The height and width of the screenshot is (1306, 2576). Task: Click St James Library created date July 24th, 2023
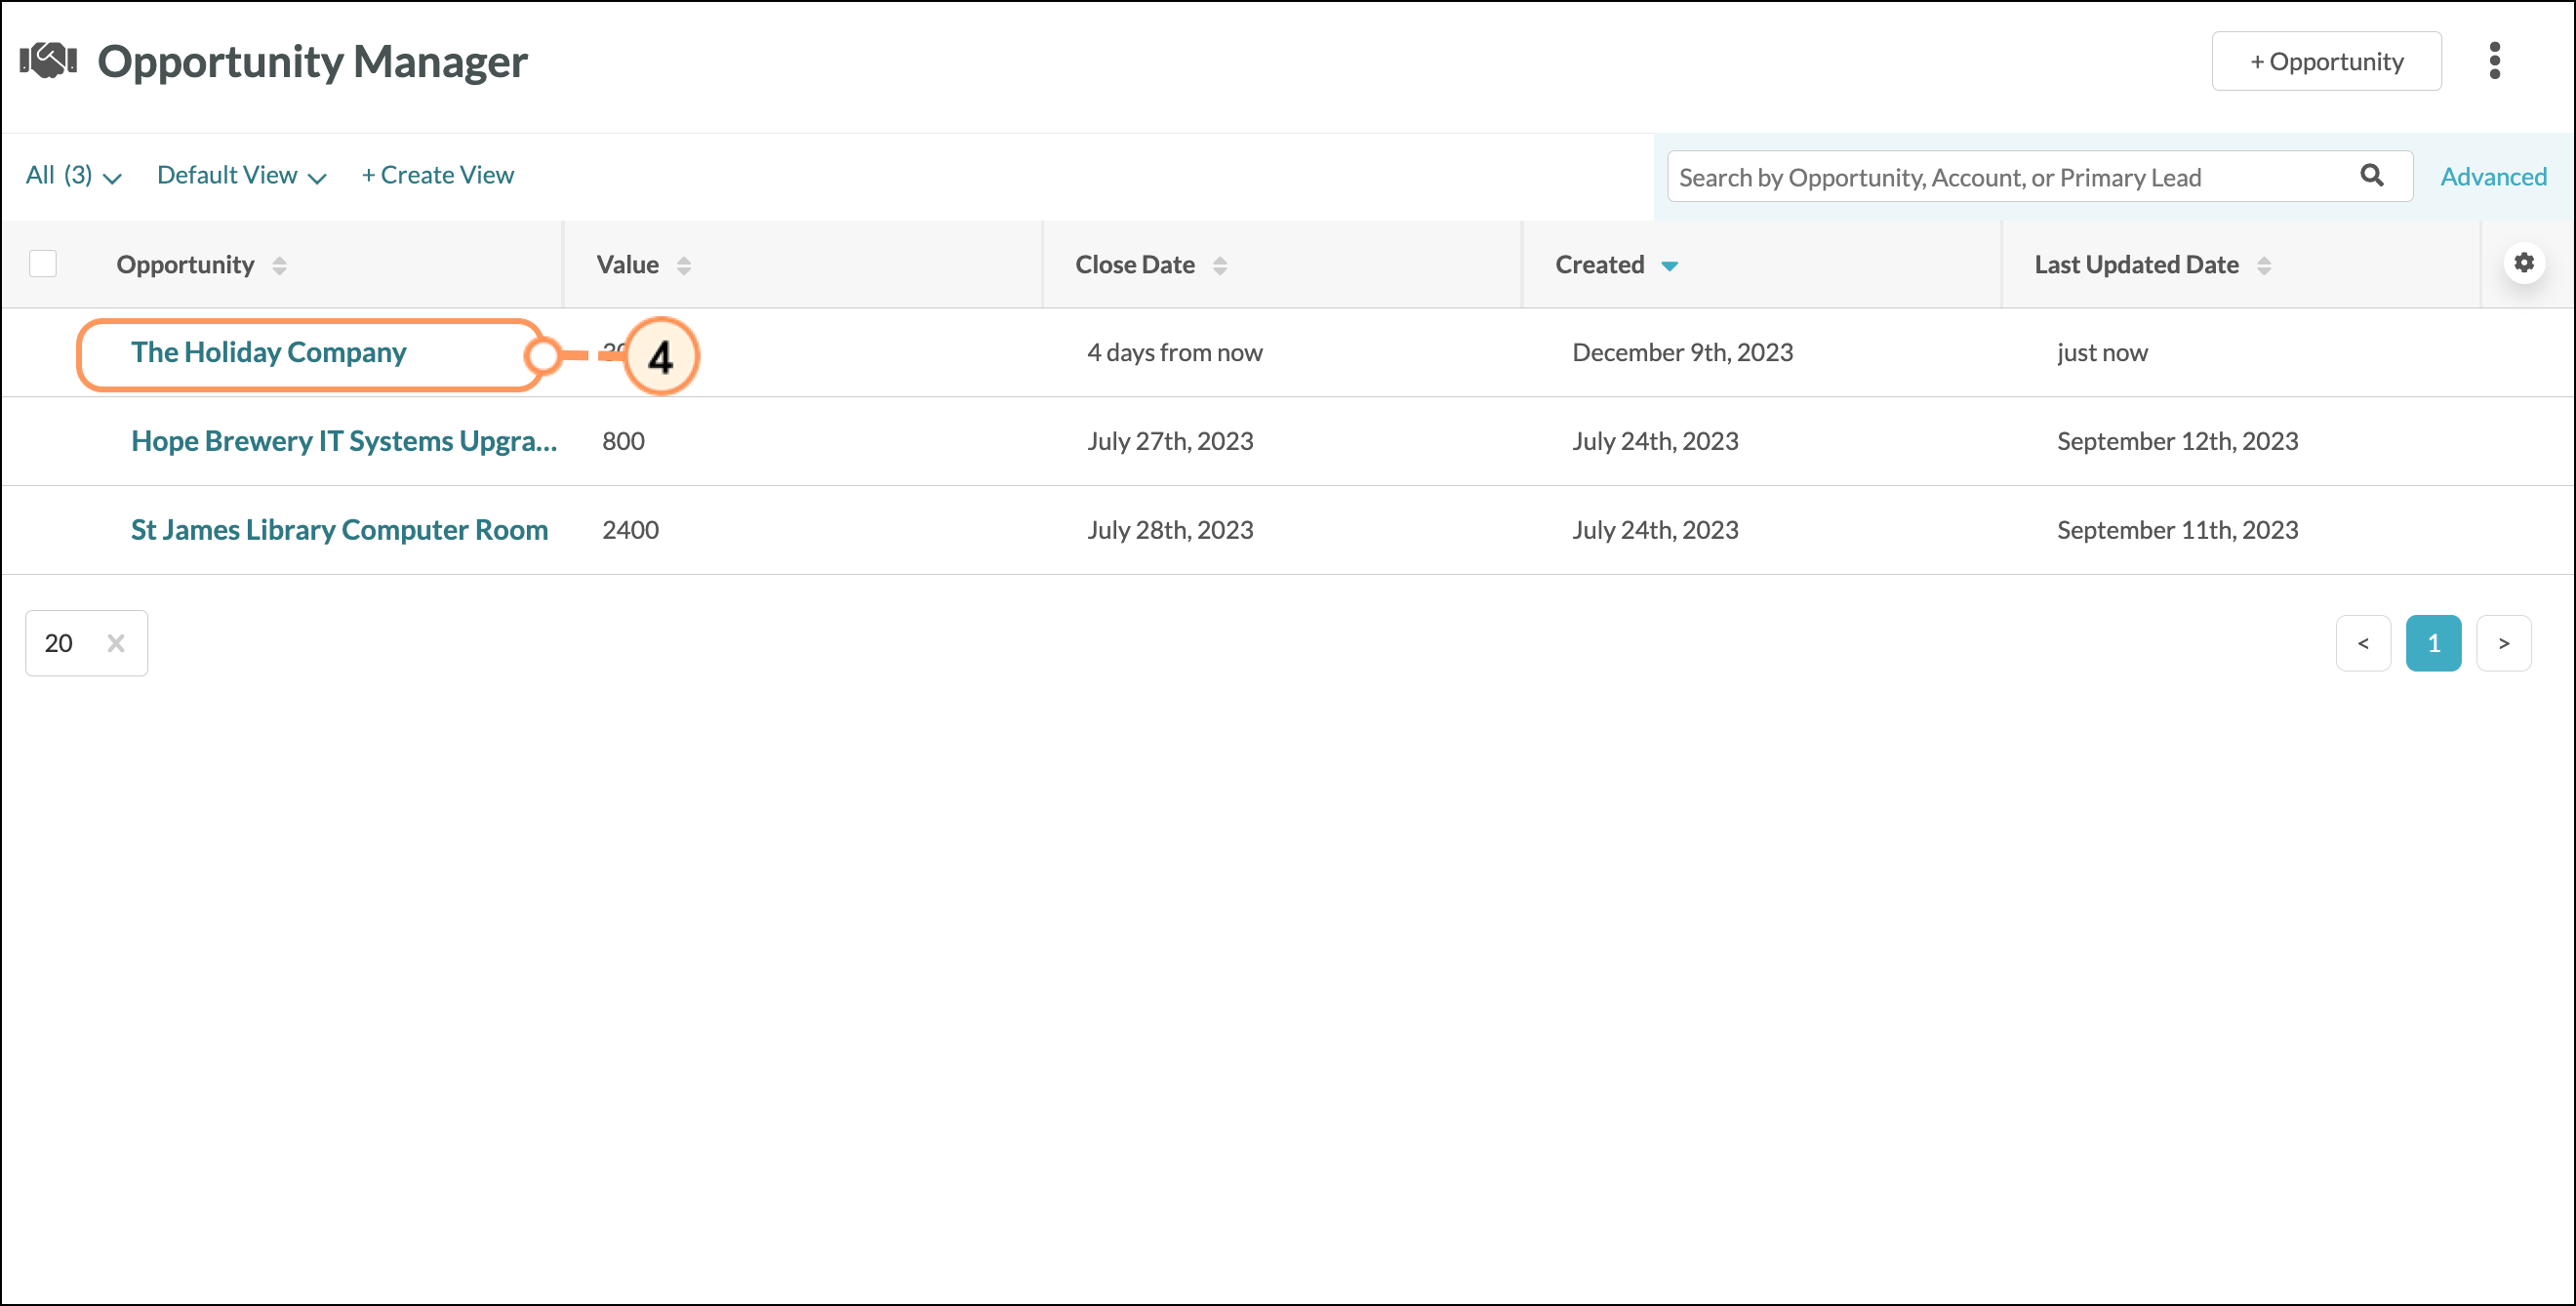pos(1655,530)
